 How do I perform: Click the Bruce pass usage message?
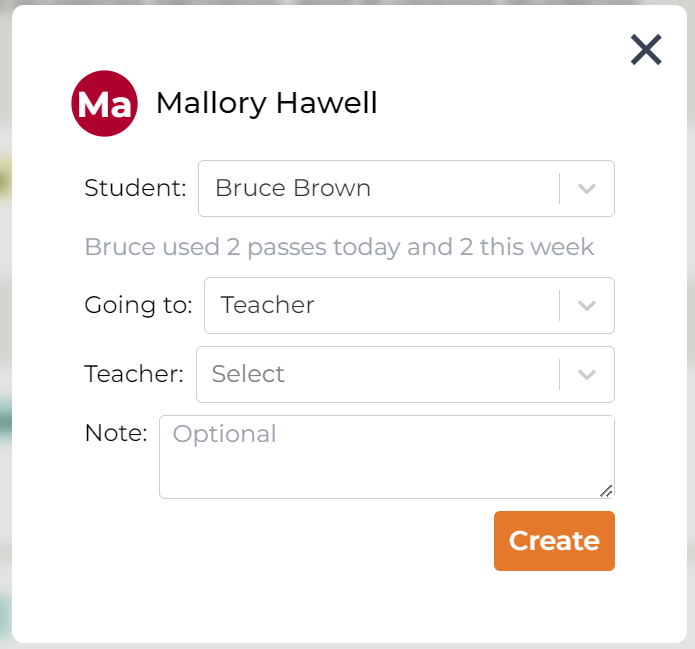(x=339, y=247)
